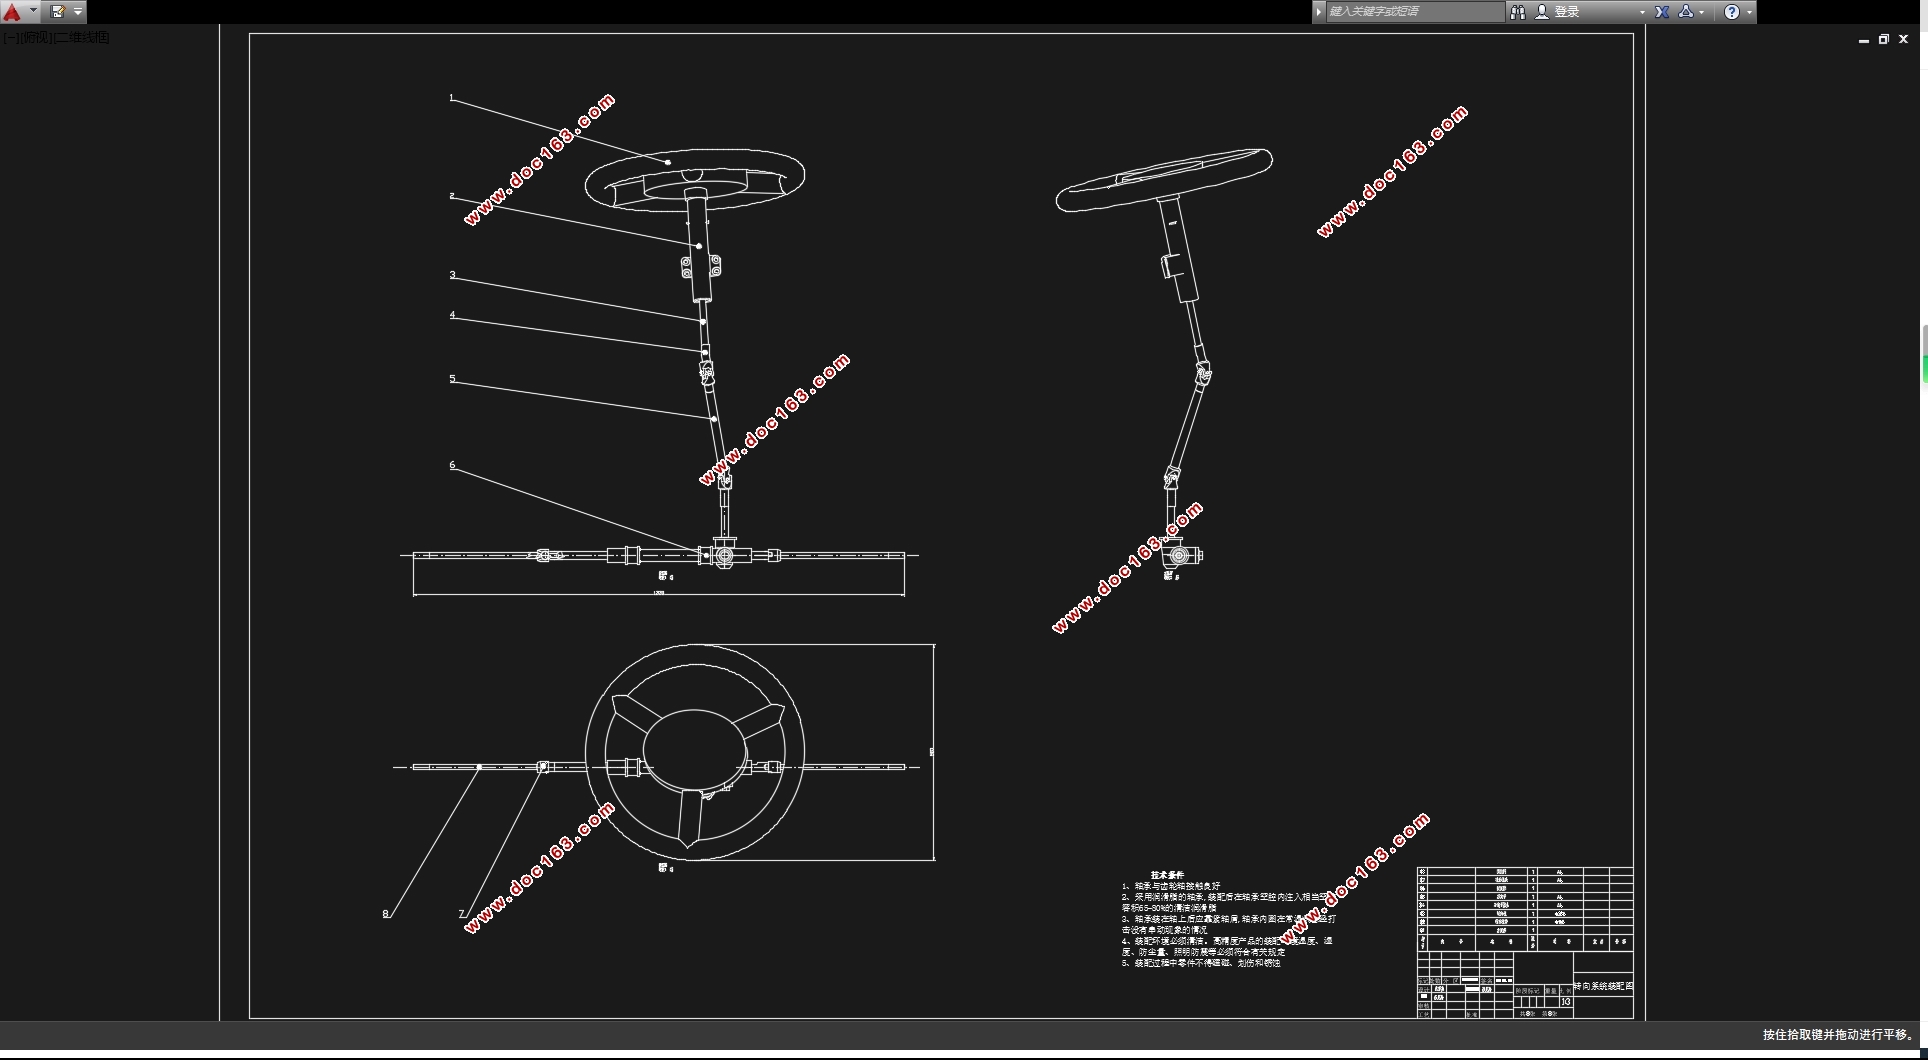The height and width of the screenshot is (1060, 1928).
Task: Open the AutoCAD application menu logo
Action: 12,12
